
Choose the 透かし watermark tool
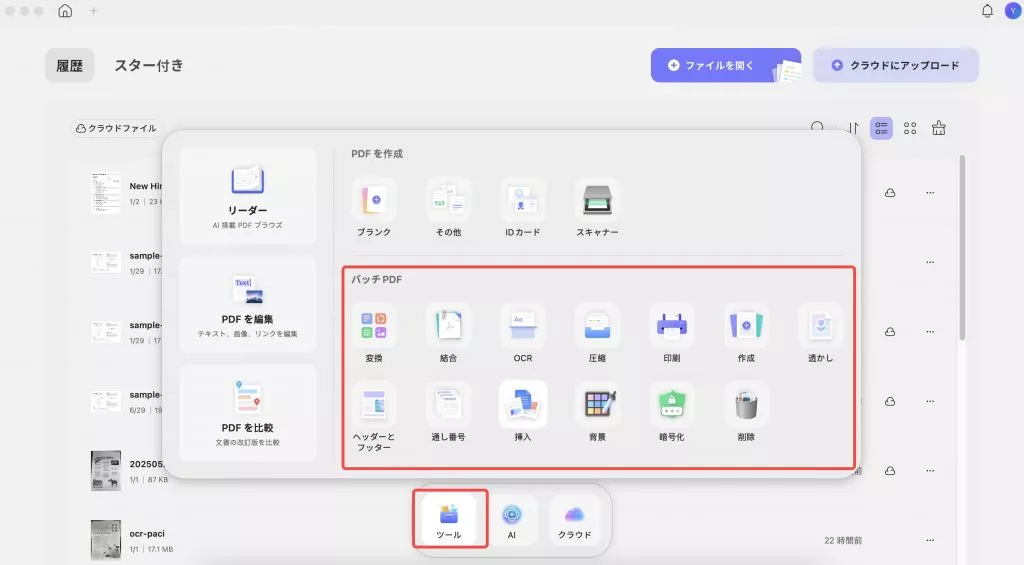[x=820, y=334]
